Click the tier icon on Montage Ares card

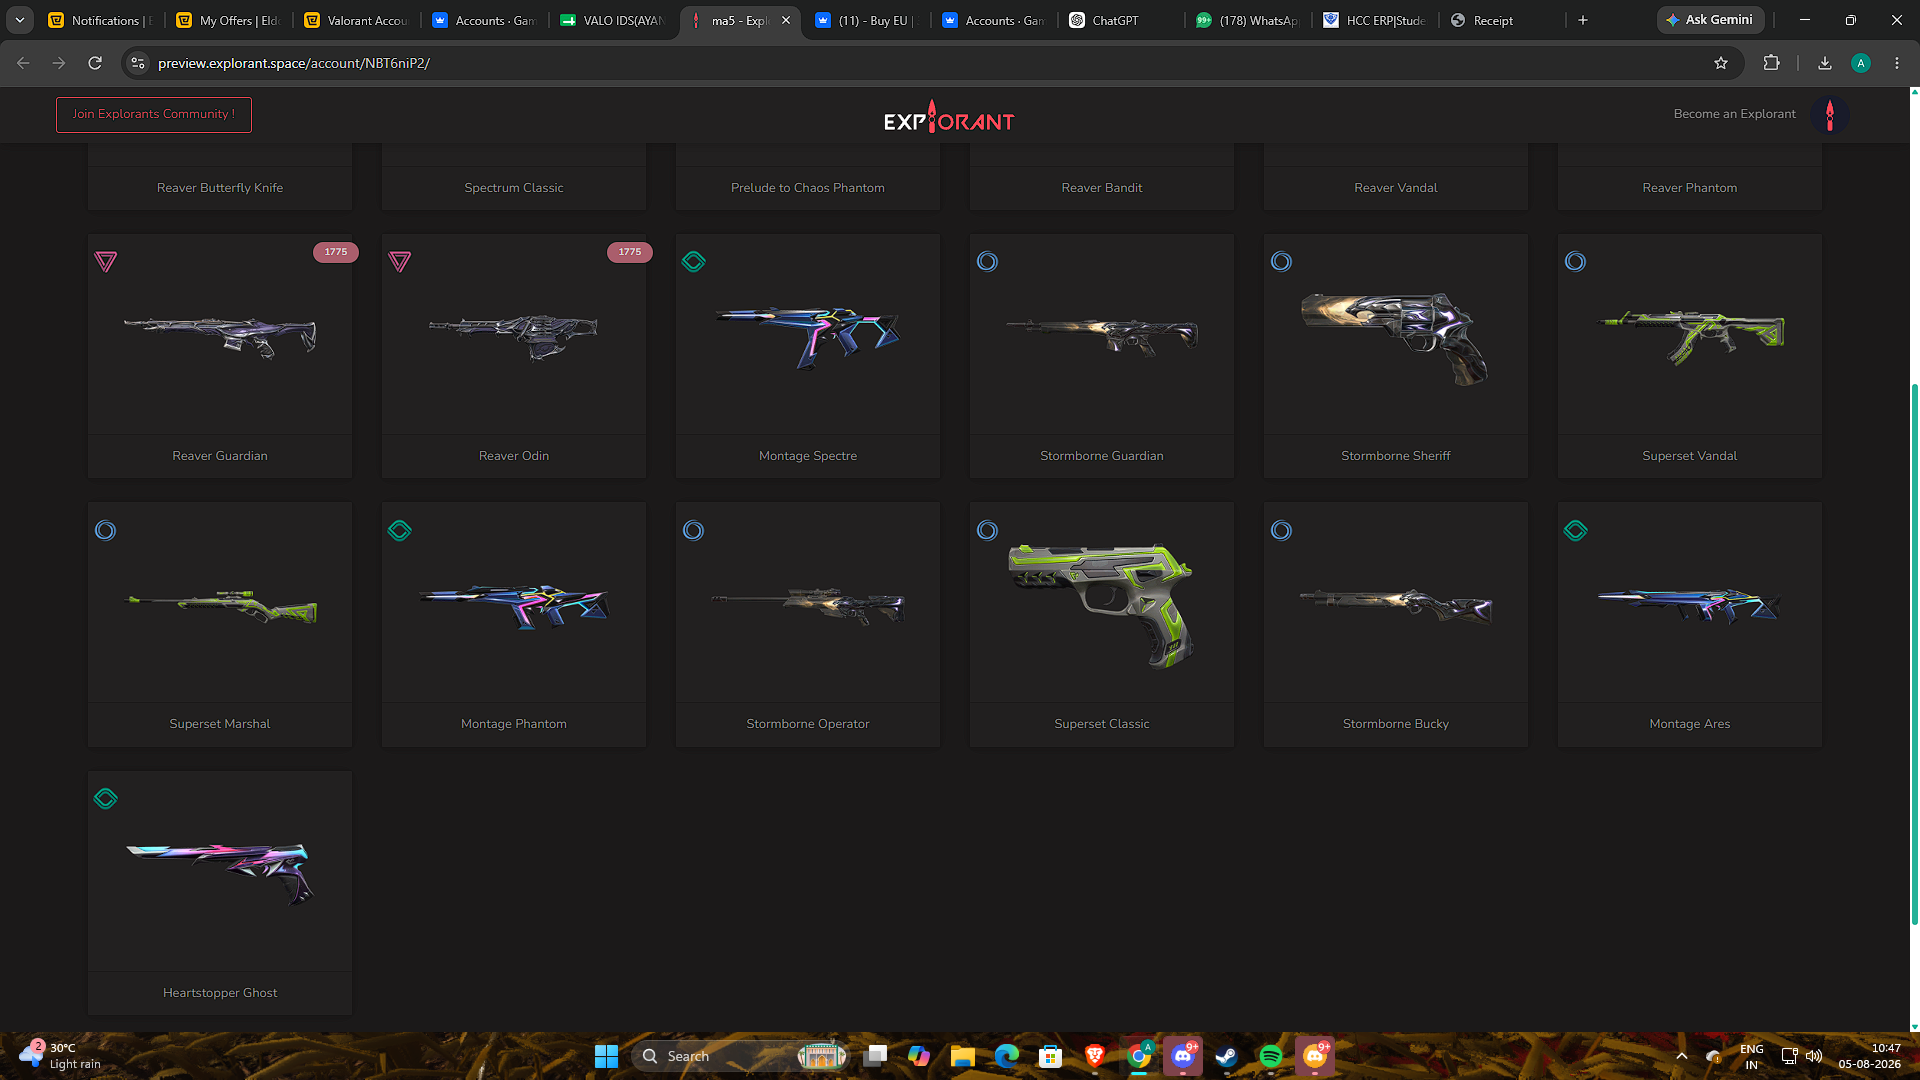(x=1576, y=531)
